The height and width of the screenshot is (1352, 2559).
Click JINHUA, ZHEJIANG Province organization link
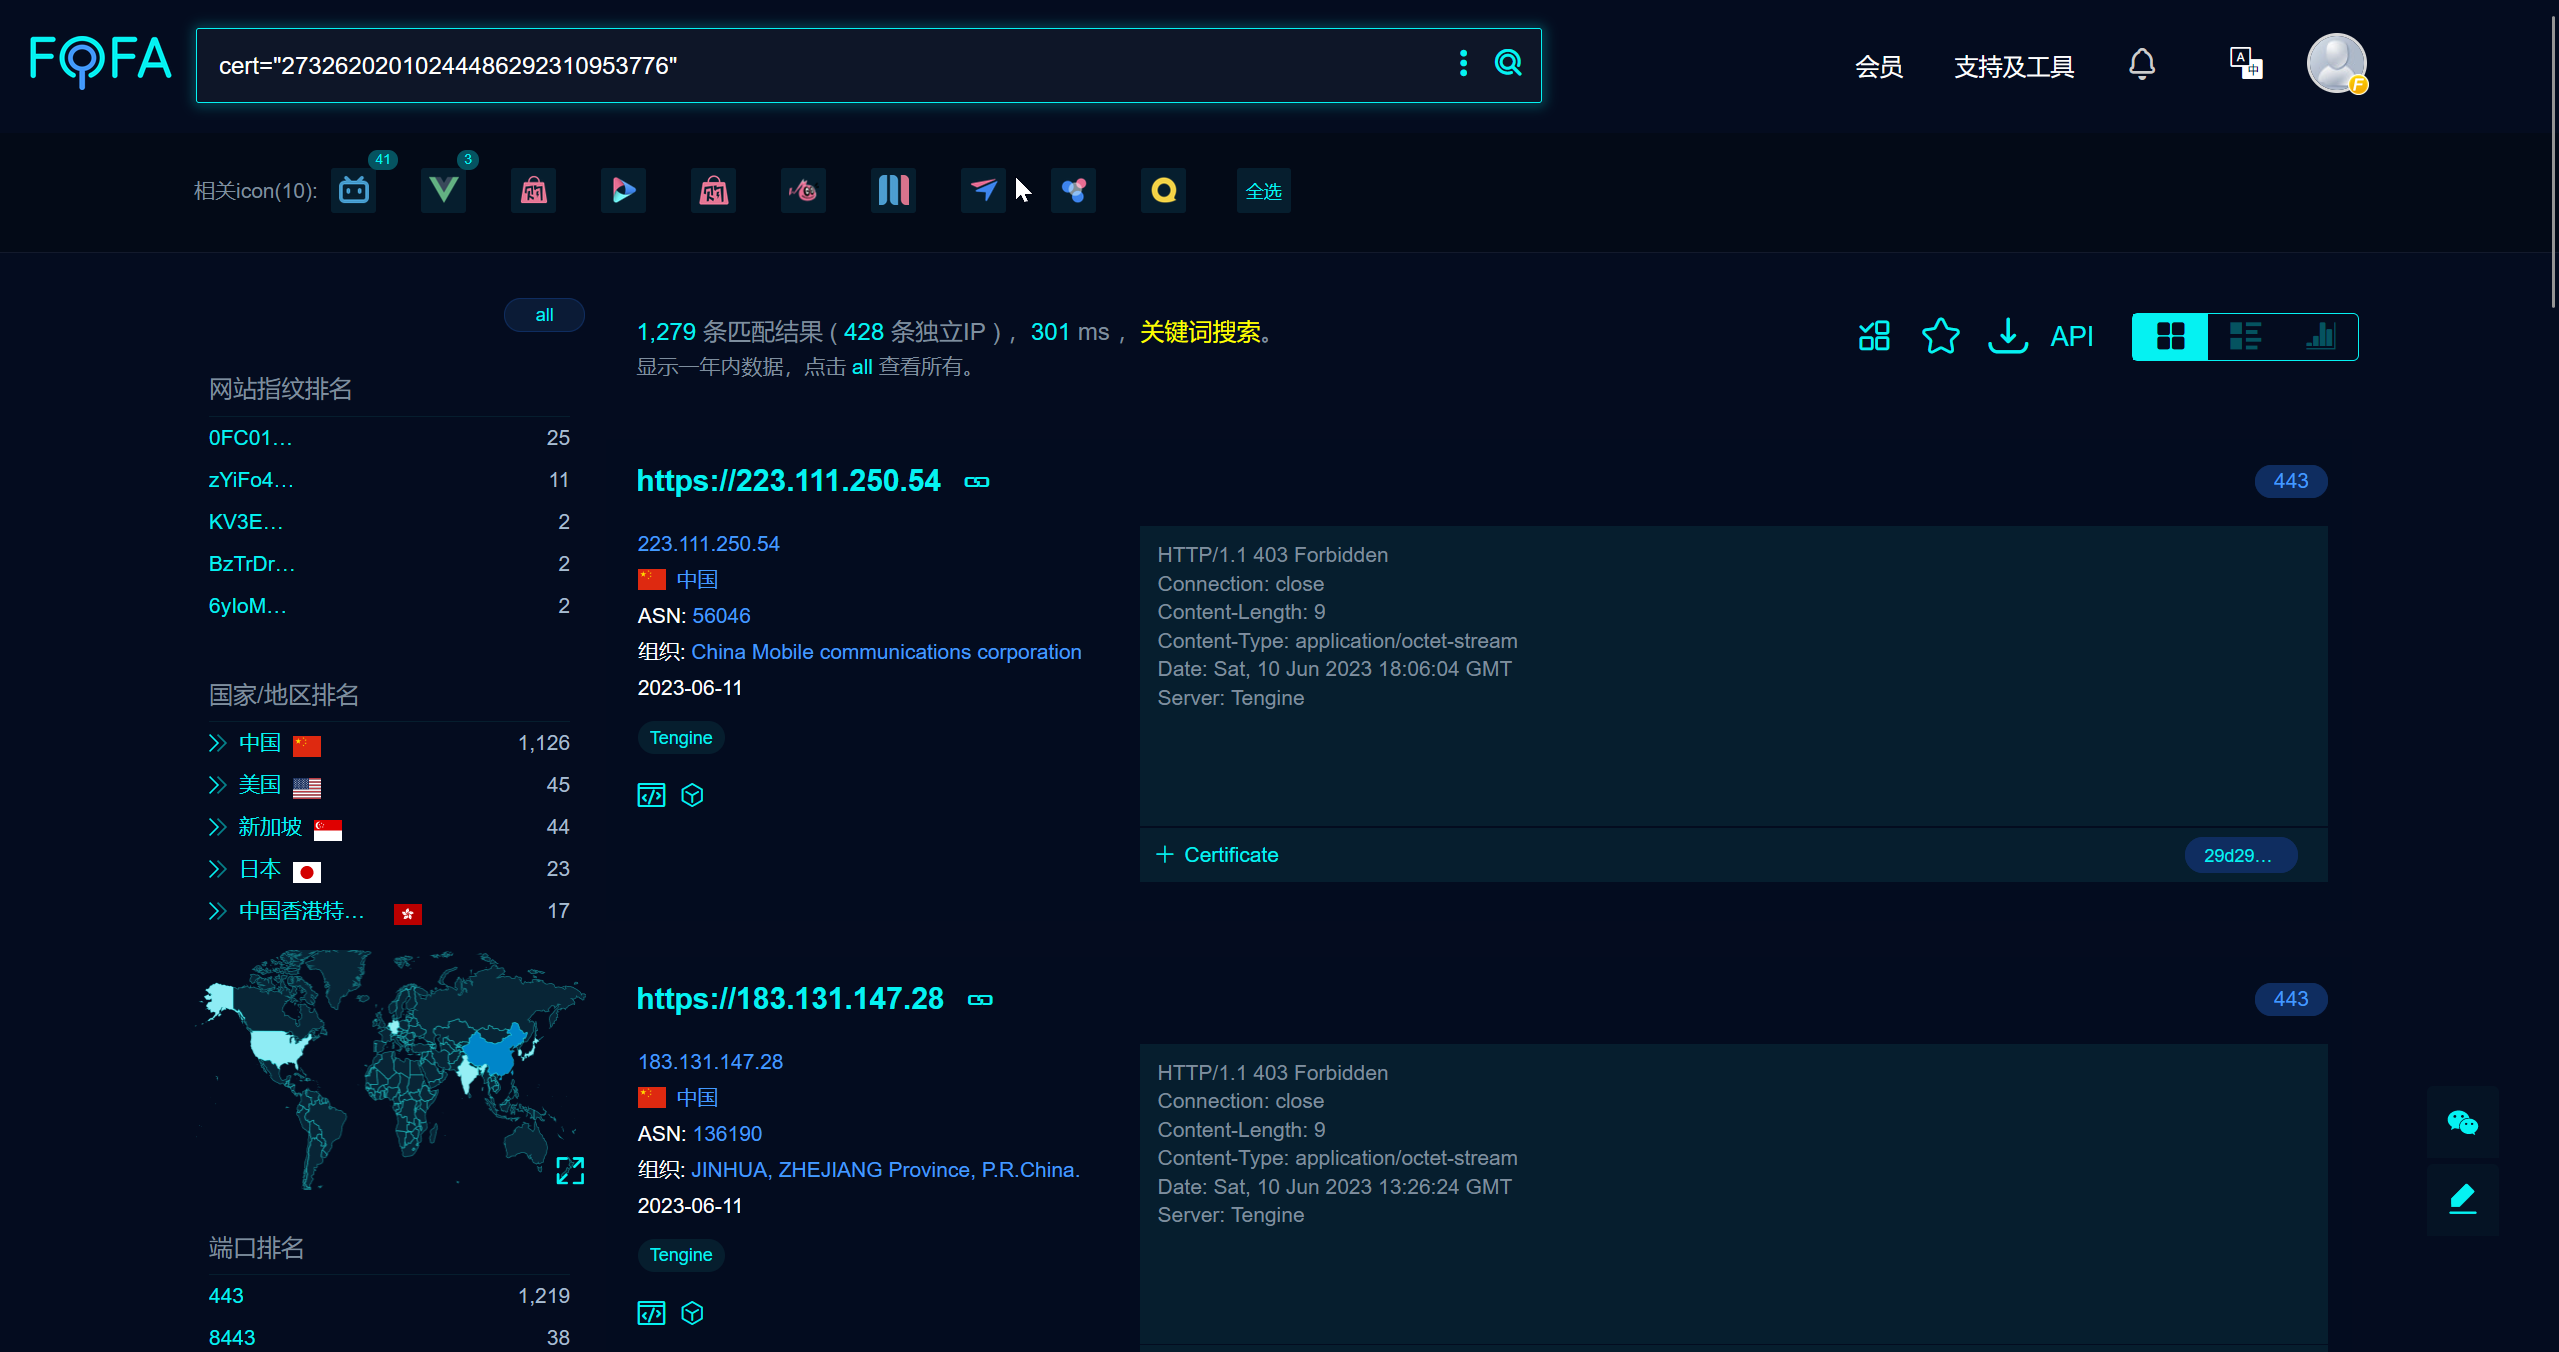(x=885, y=1170)
